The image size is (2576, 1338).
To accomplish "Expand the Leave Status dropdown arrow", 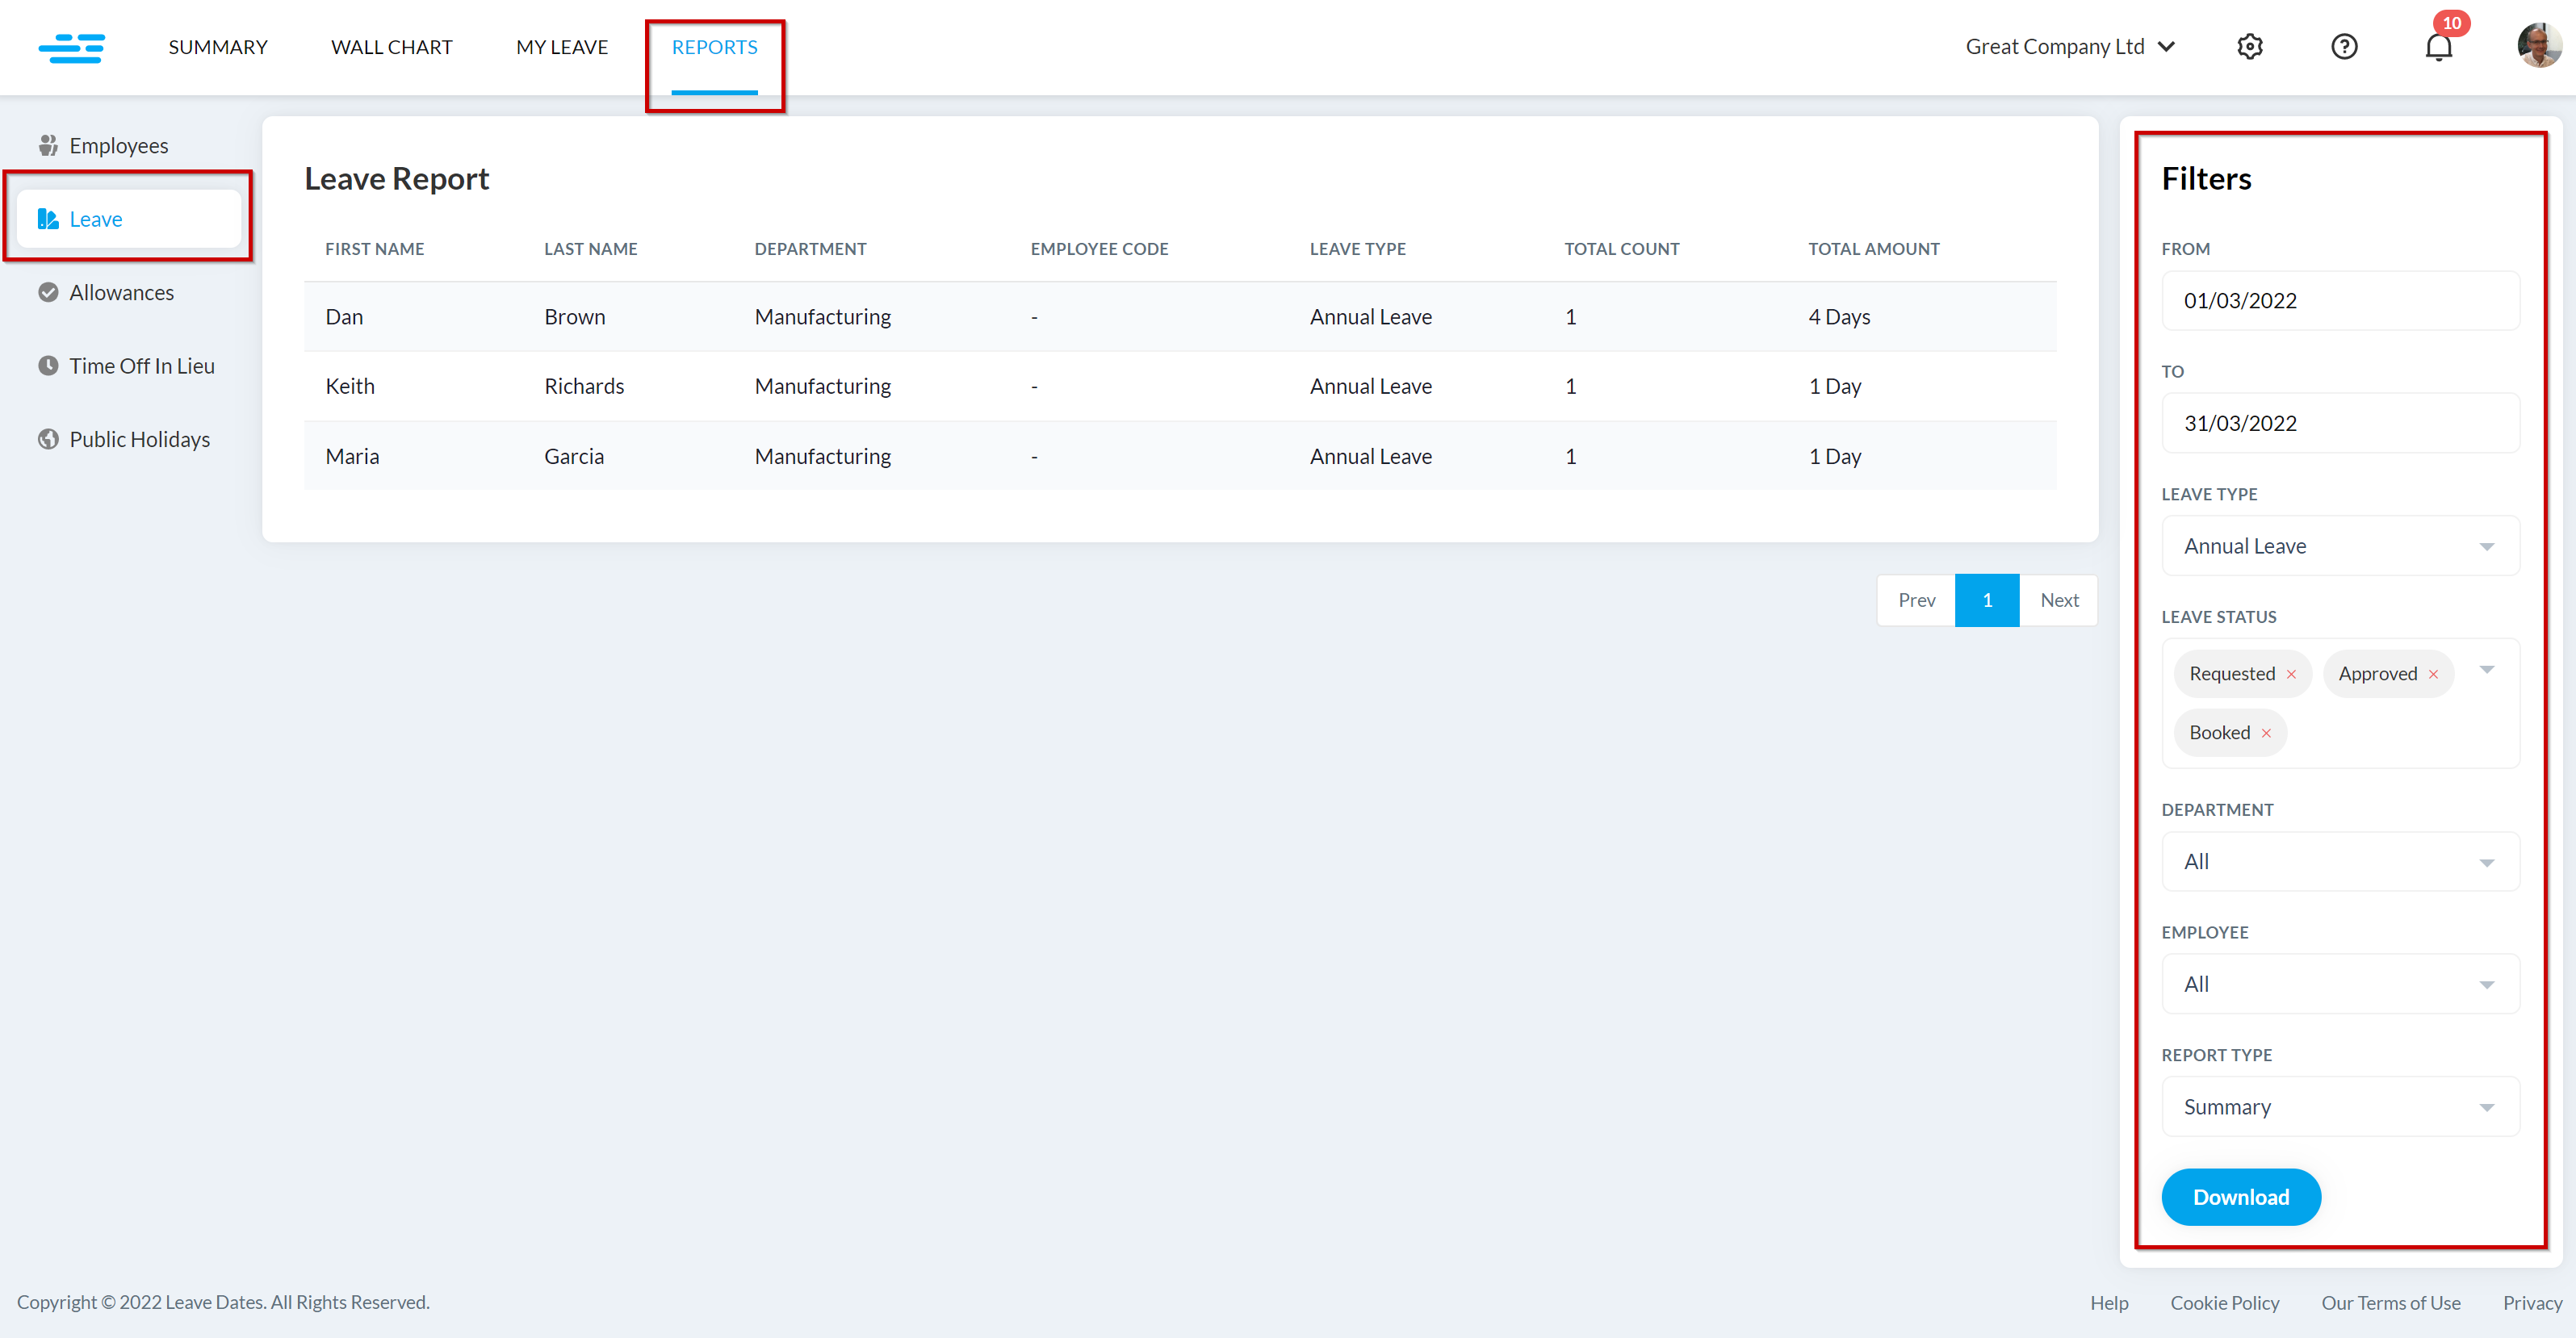I will coord(2486,670).
